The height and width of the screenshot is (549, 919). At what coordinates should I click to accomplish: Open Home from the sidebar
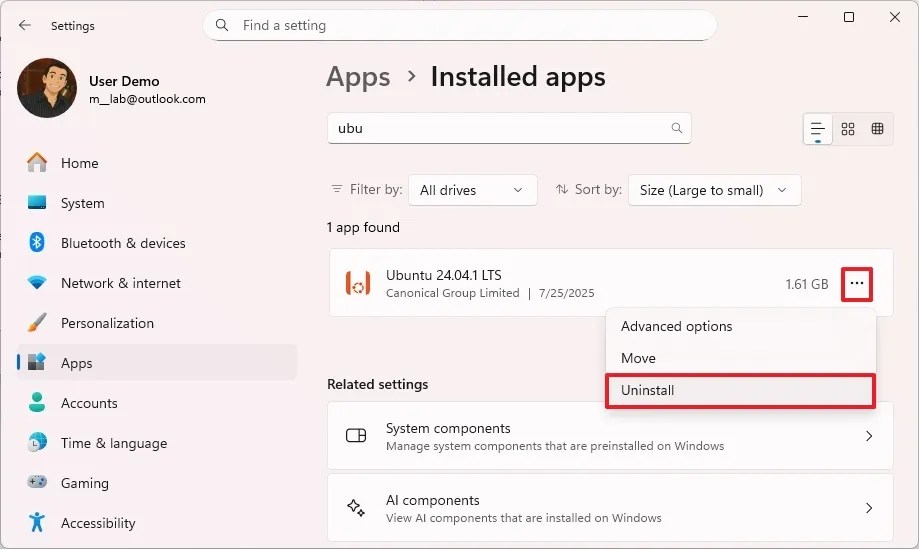(x=157, y=163)
